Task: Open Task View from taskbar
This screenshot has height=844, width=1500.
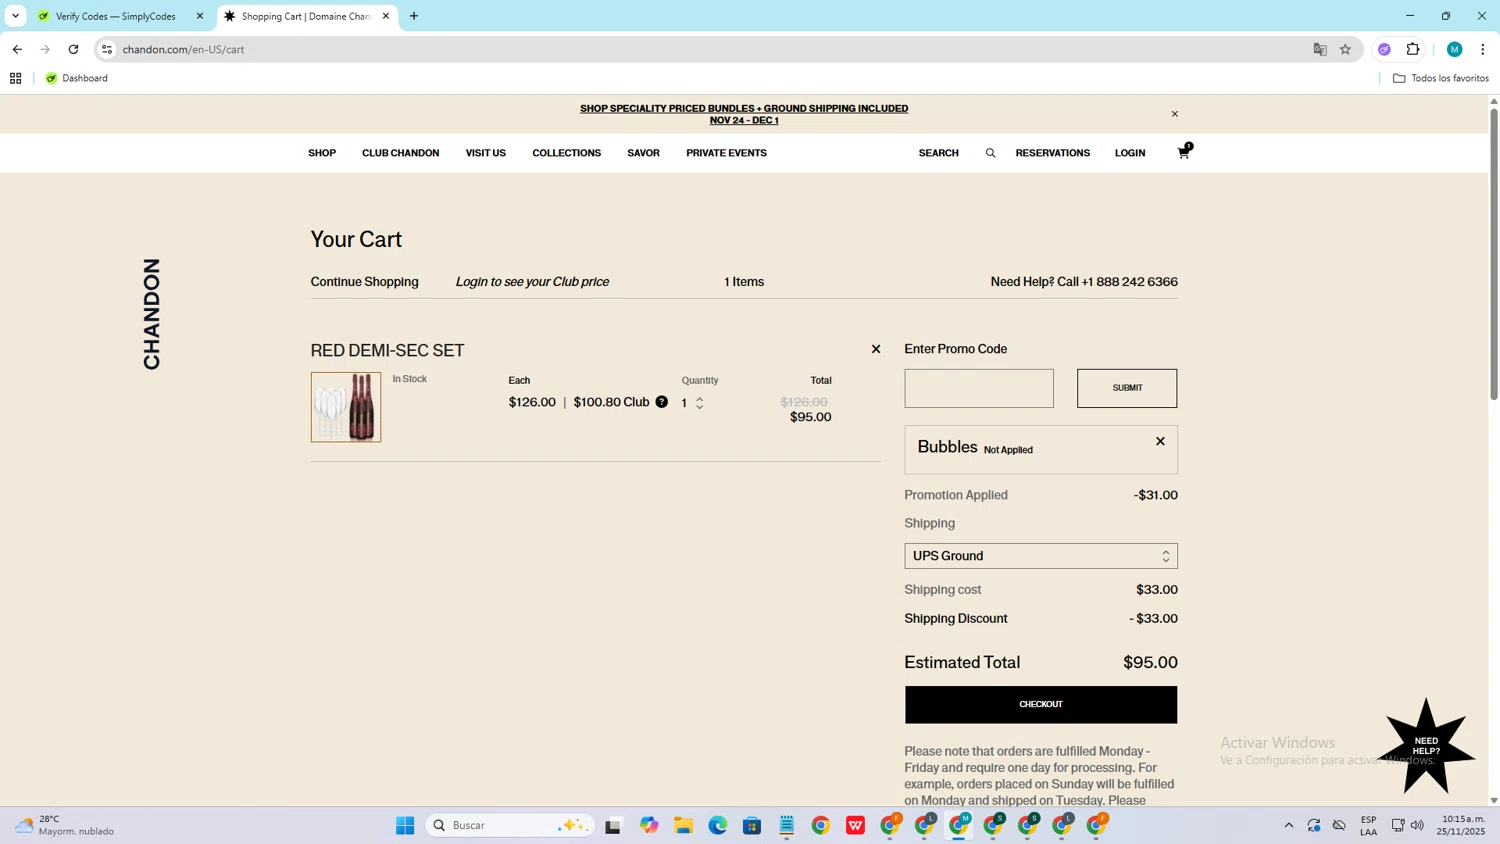Action: click(x=613, y=825)
